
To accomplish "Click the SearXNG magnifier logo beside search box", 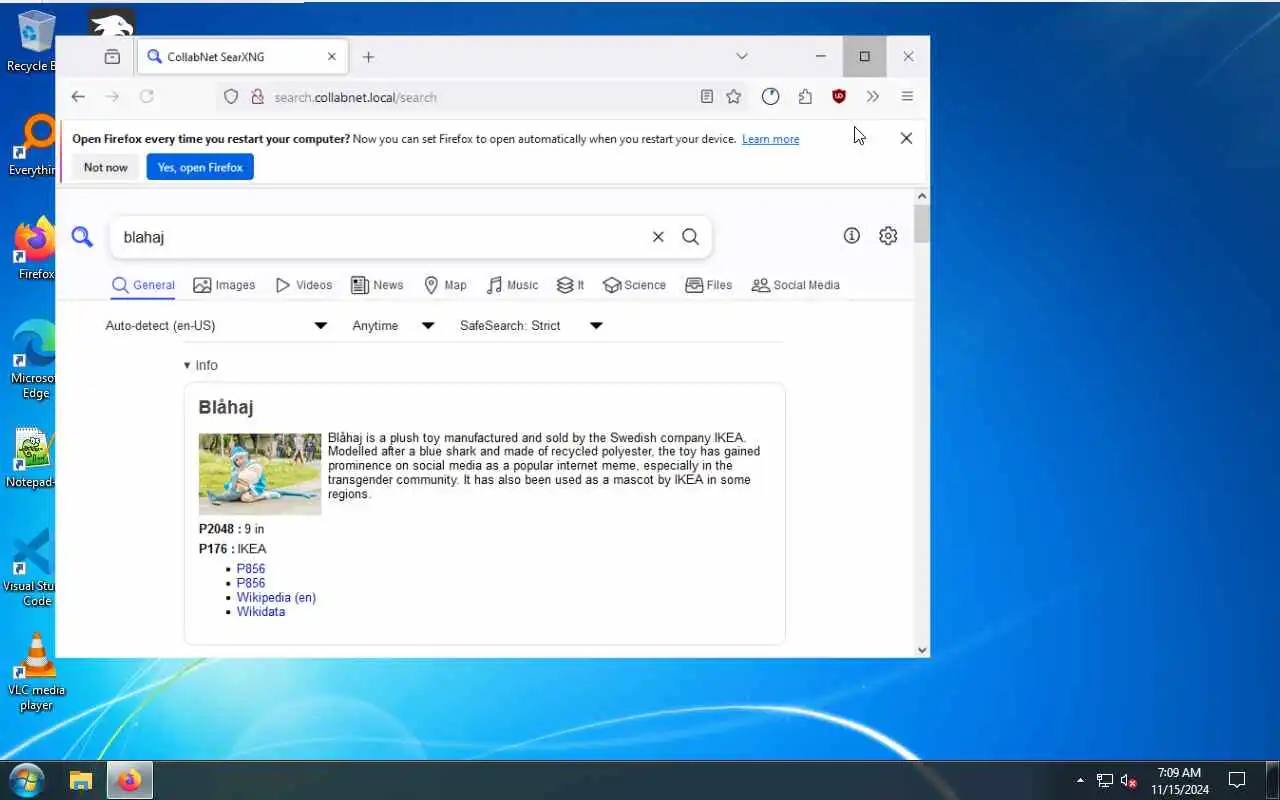I will [x=82, y=237].
